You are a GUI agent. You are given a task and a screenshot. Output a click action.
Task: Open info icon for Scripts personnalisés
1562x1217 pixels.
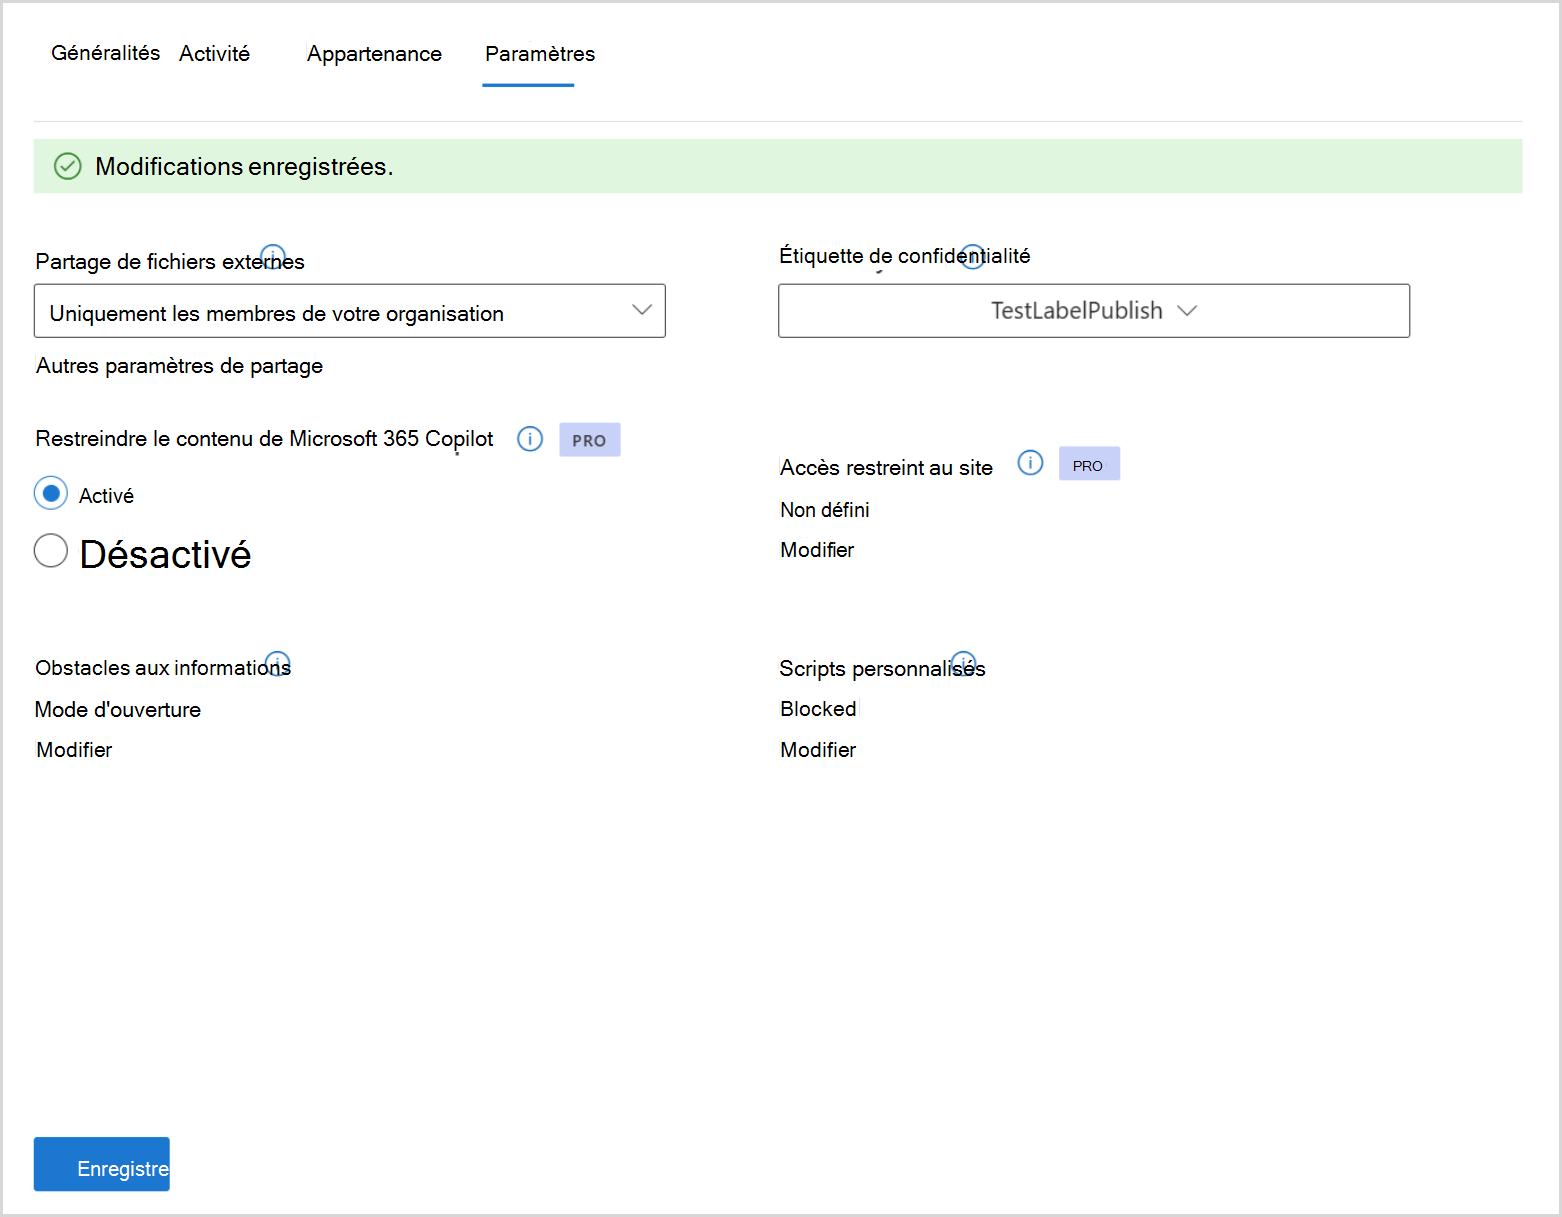(963, 663)
